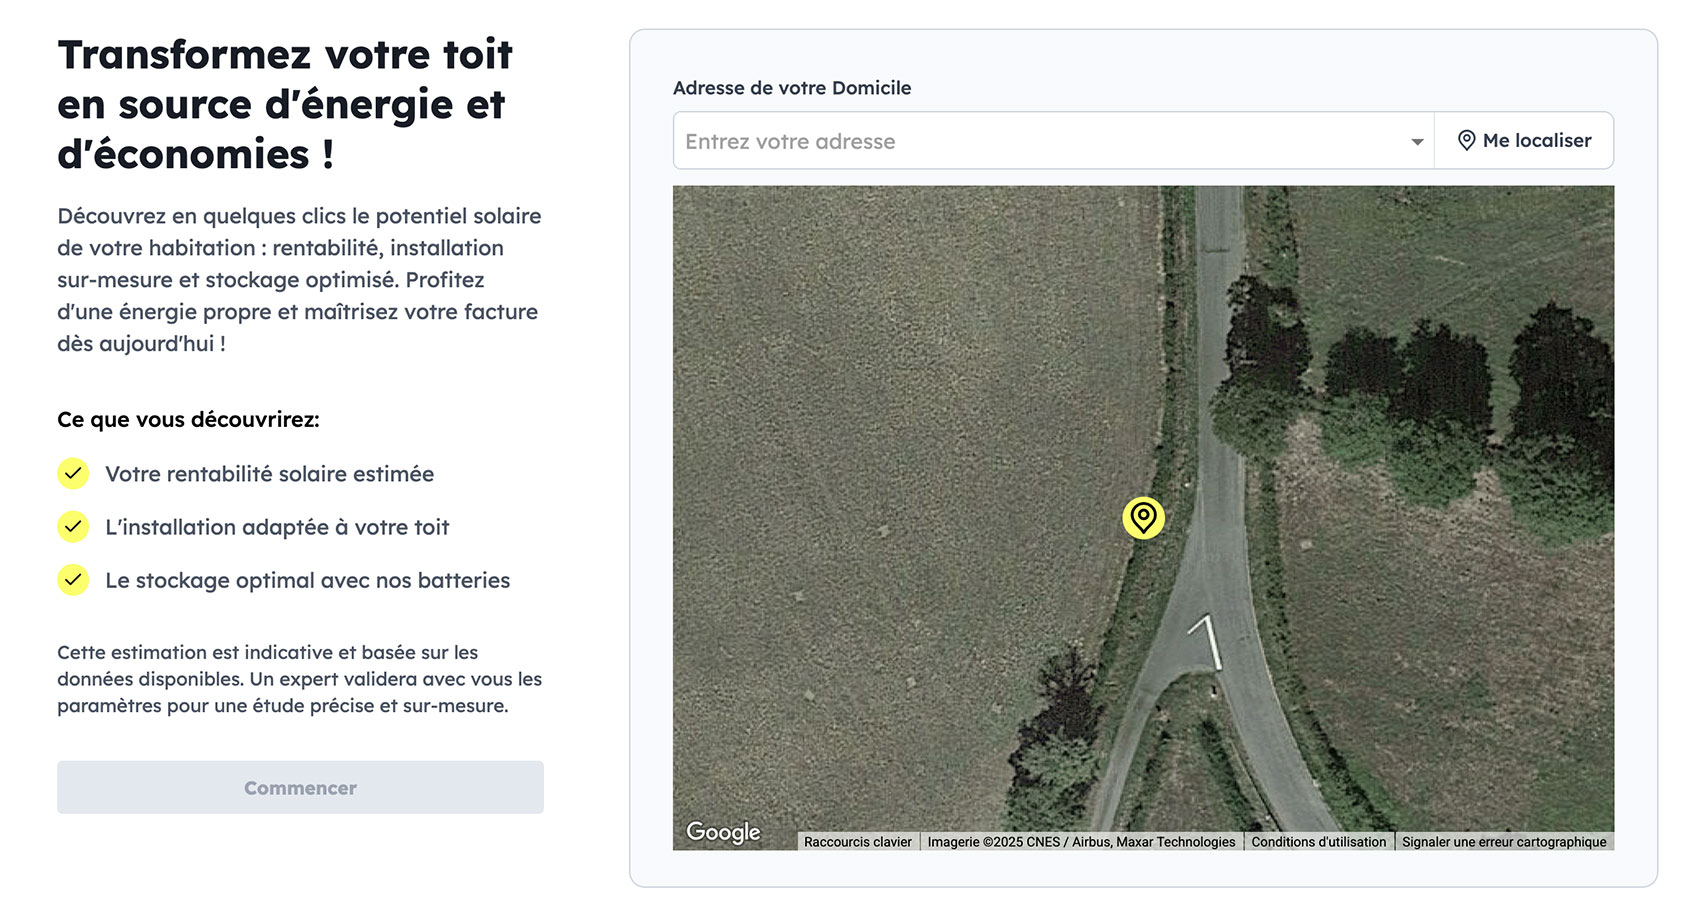The height and width of the screenshot is (919, 1701).
Task: Click checkmark icon beside installation adaptée
Action: coord(73,527)
